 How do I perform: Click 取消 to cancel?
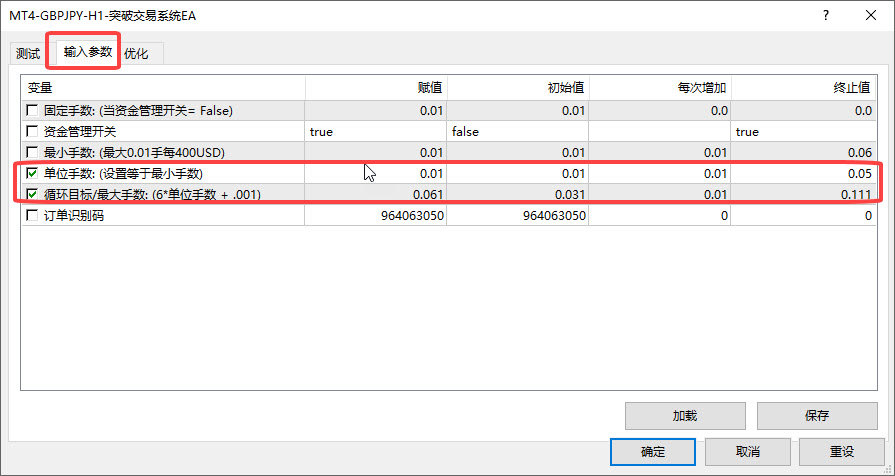pos(747,451)
